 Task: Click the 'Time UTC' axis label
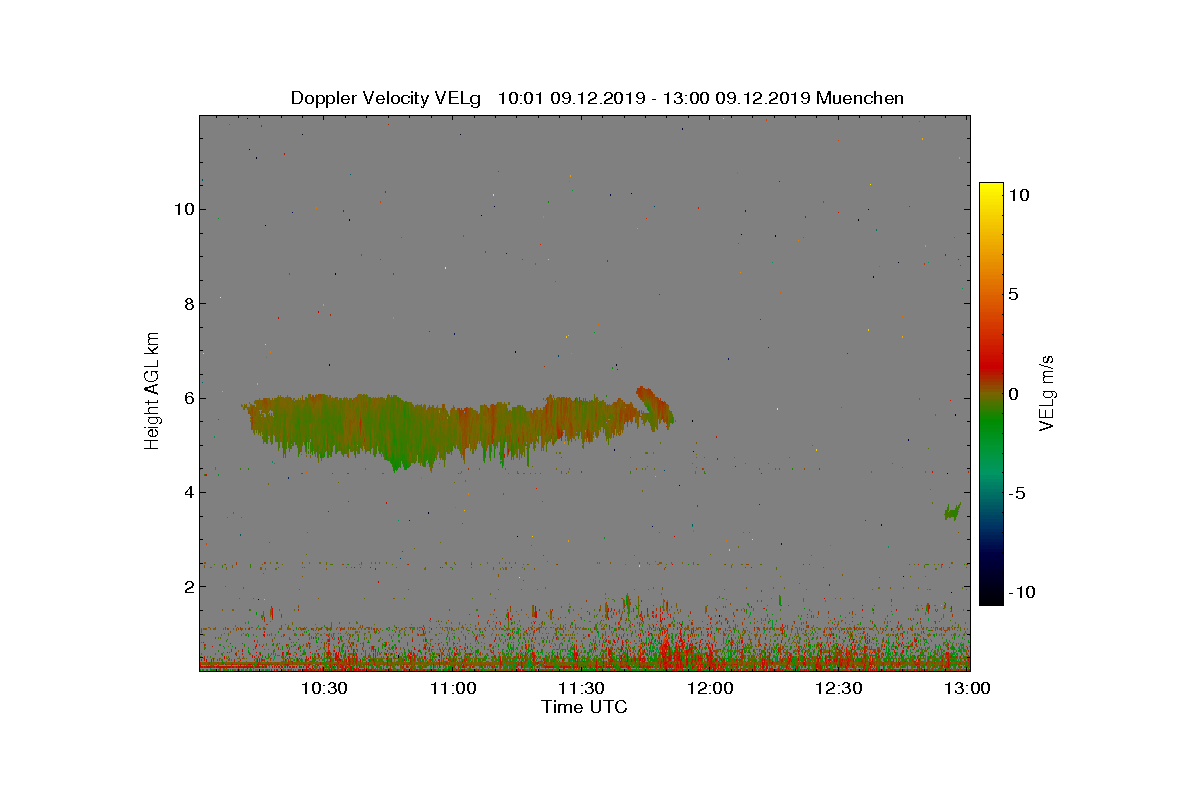coord(584,707)
